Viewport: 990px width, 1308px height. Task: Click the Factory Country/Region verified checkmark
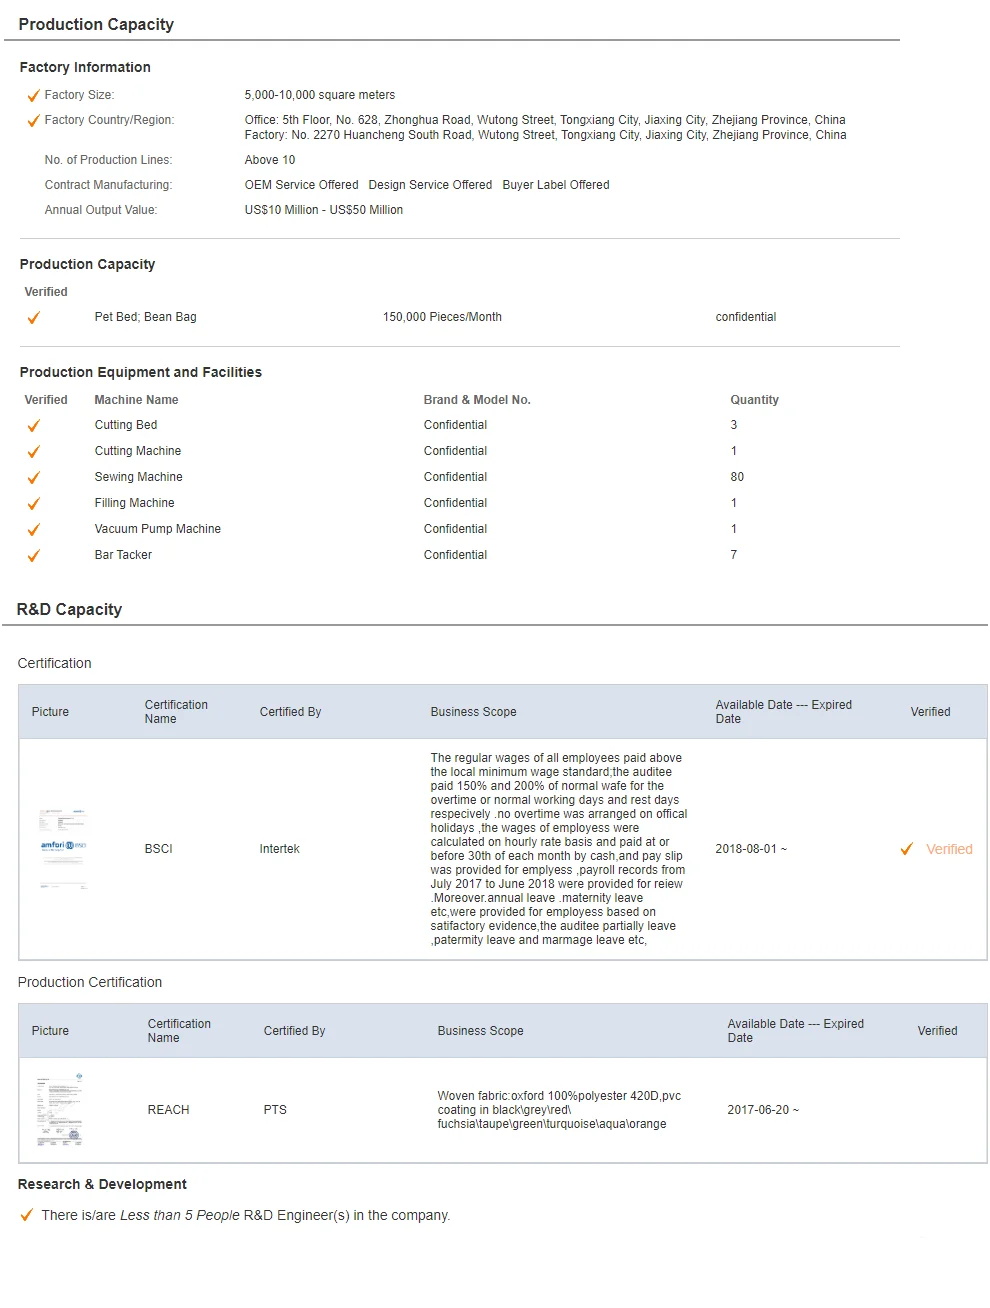(33, 121)
